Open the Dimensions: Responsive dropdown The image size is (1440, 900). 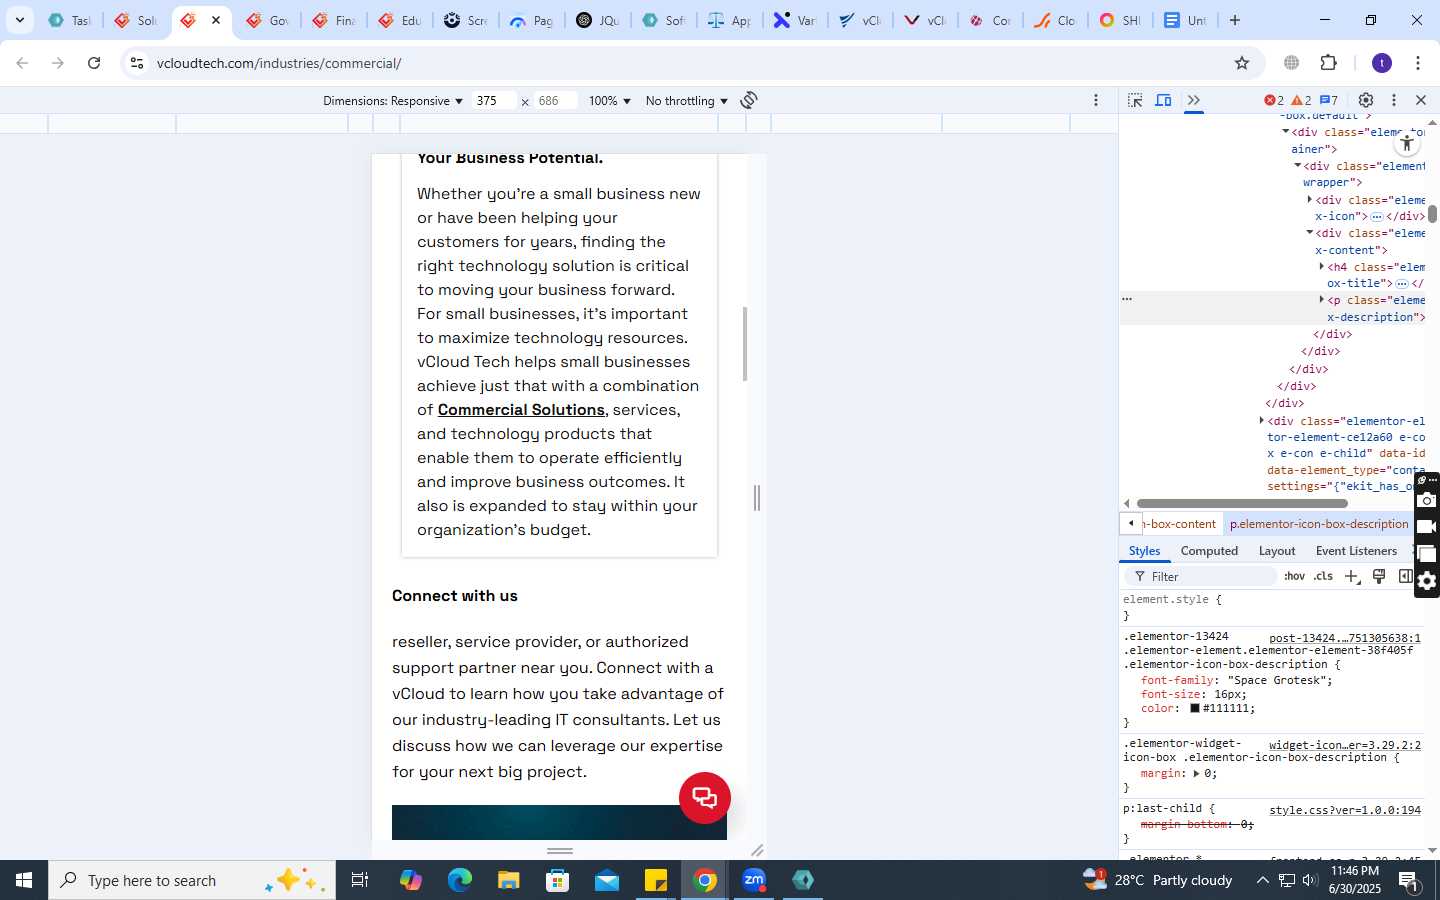point(393,101)
